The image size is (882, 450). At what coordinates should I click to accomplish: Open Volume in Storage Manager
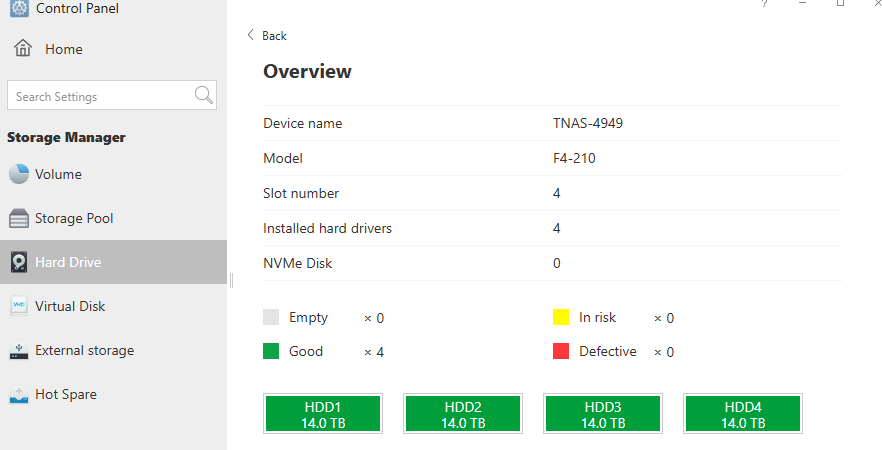[x=112, y=174]
